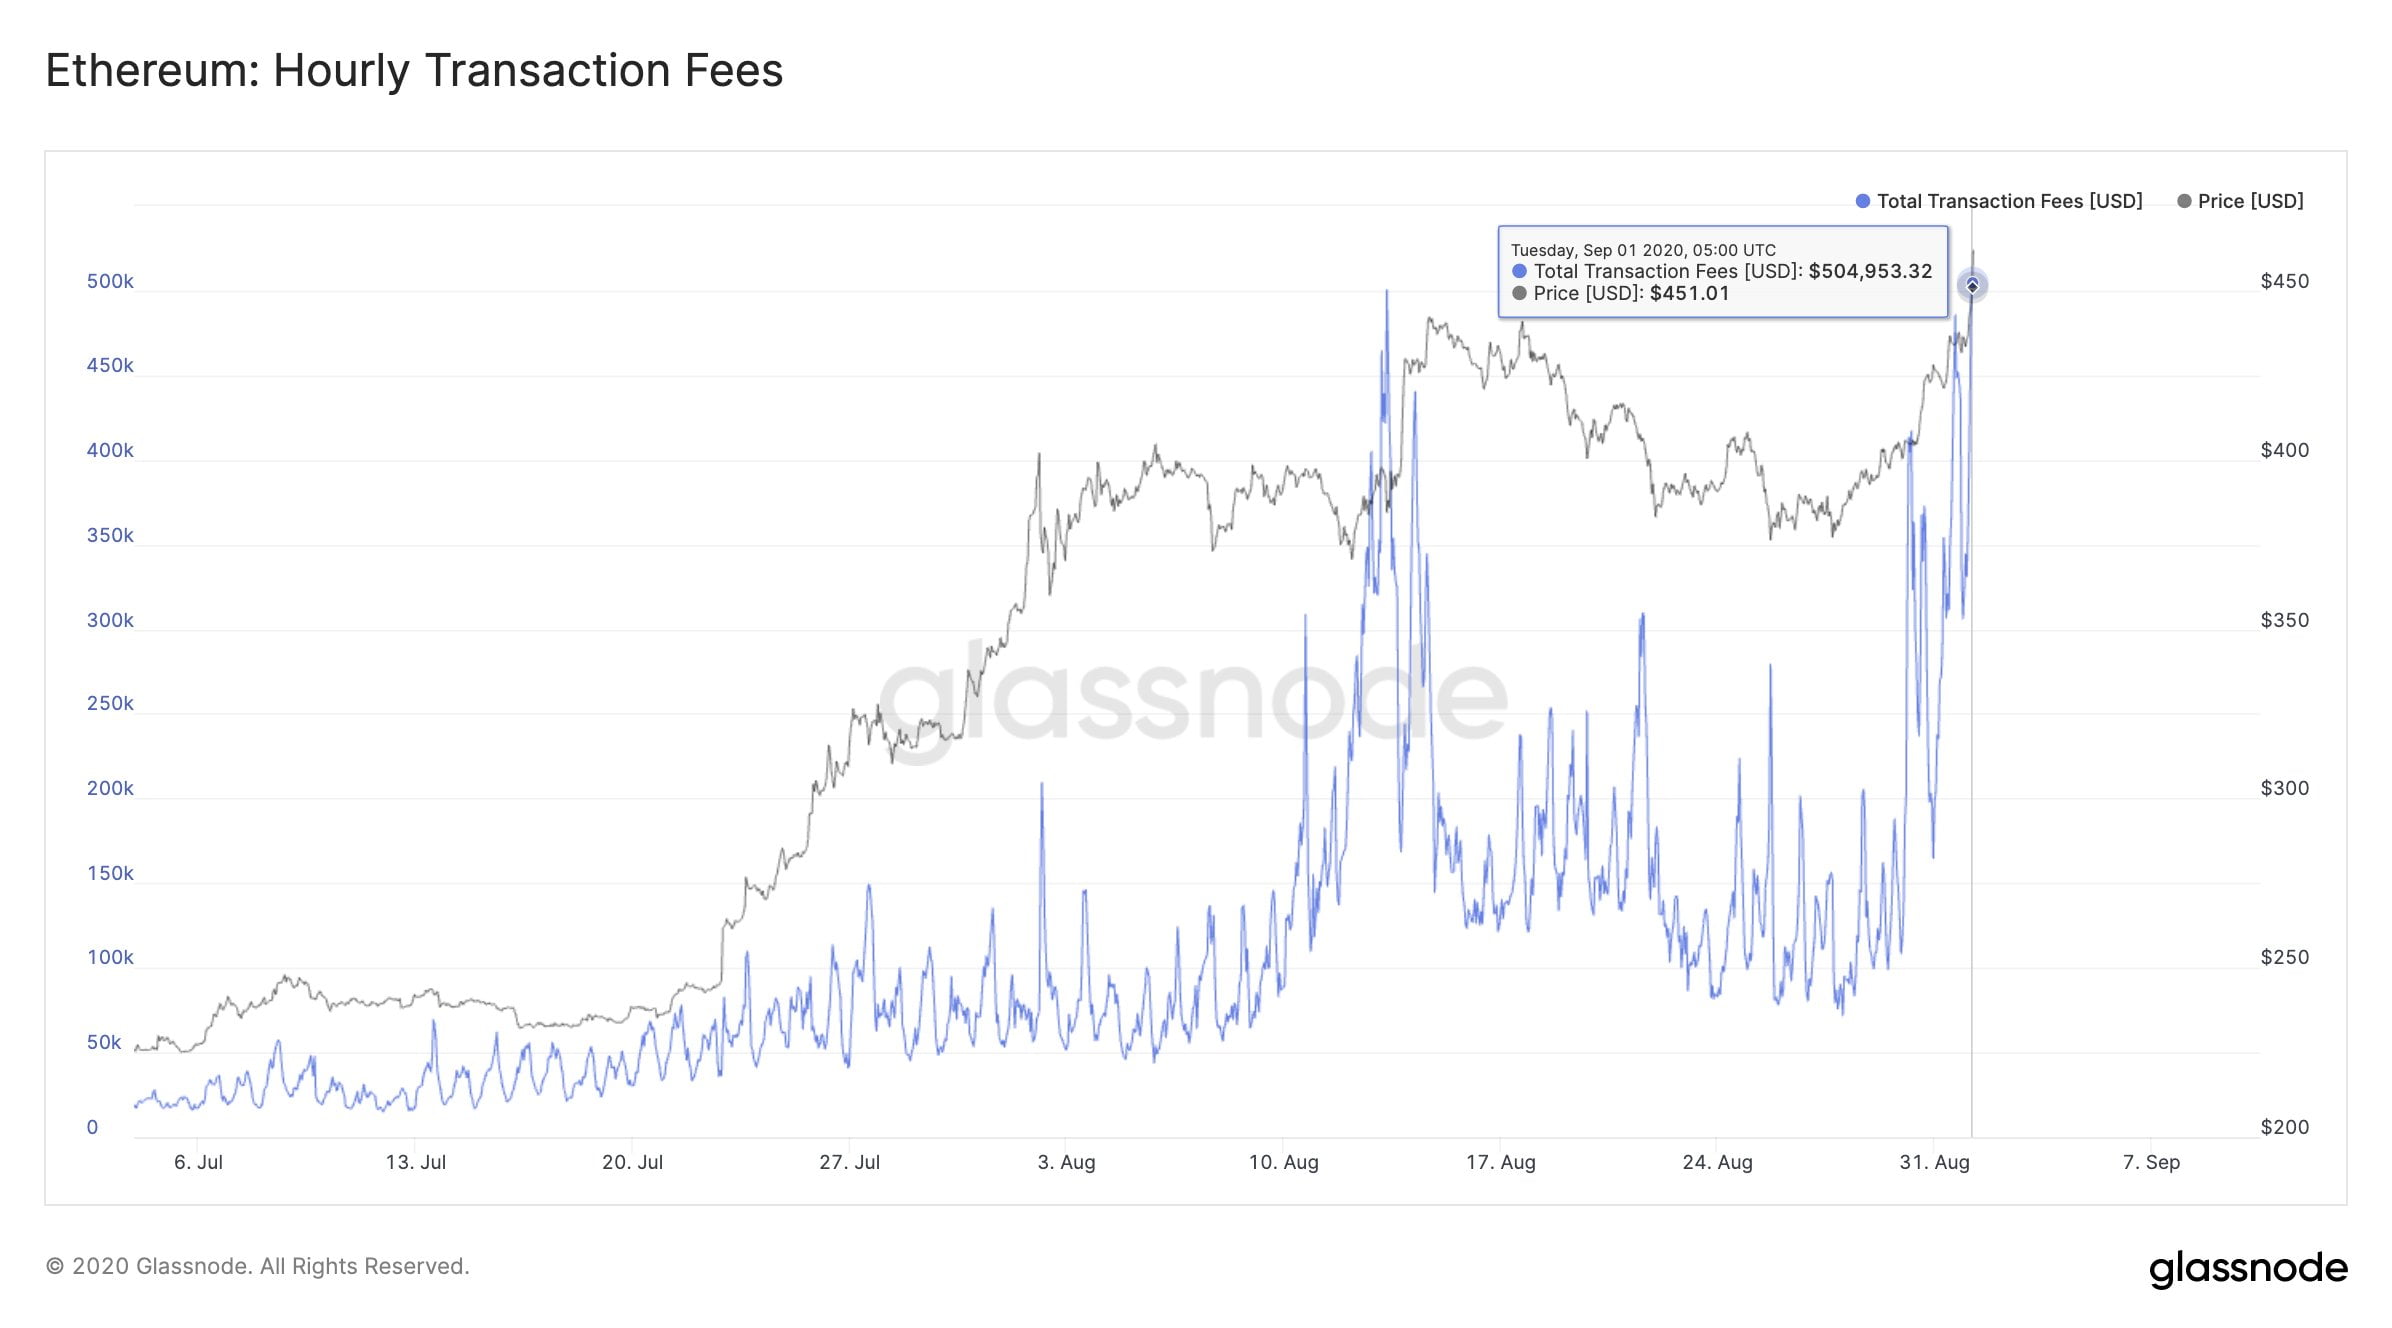Toggle the Price [USD] series label
The image size is (2392, 1328).
click(x=2250, y=201)
